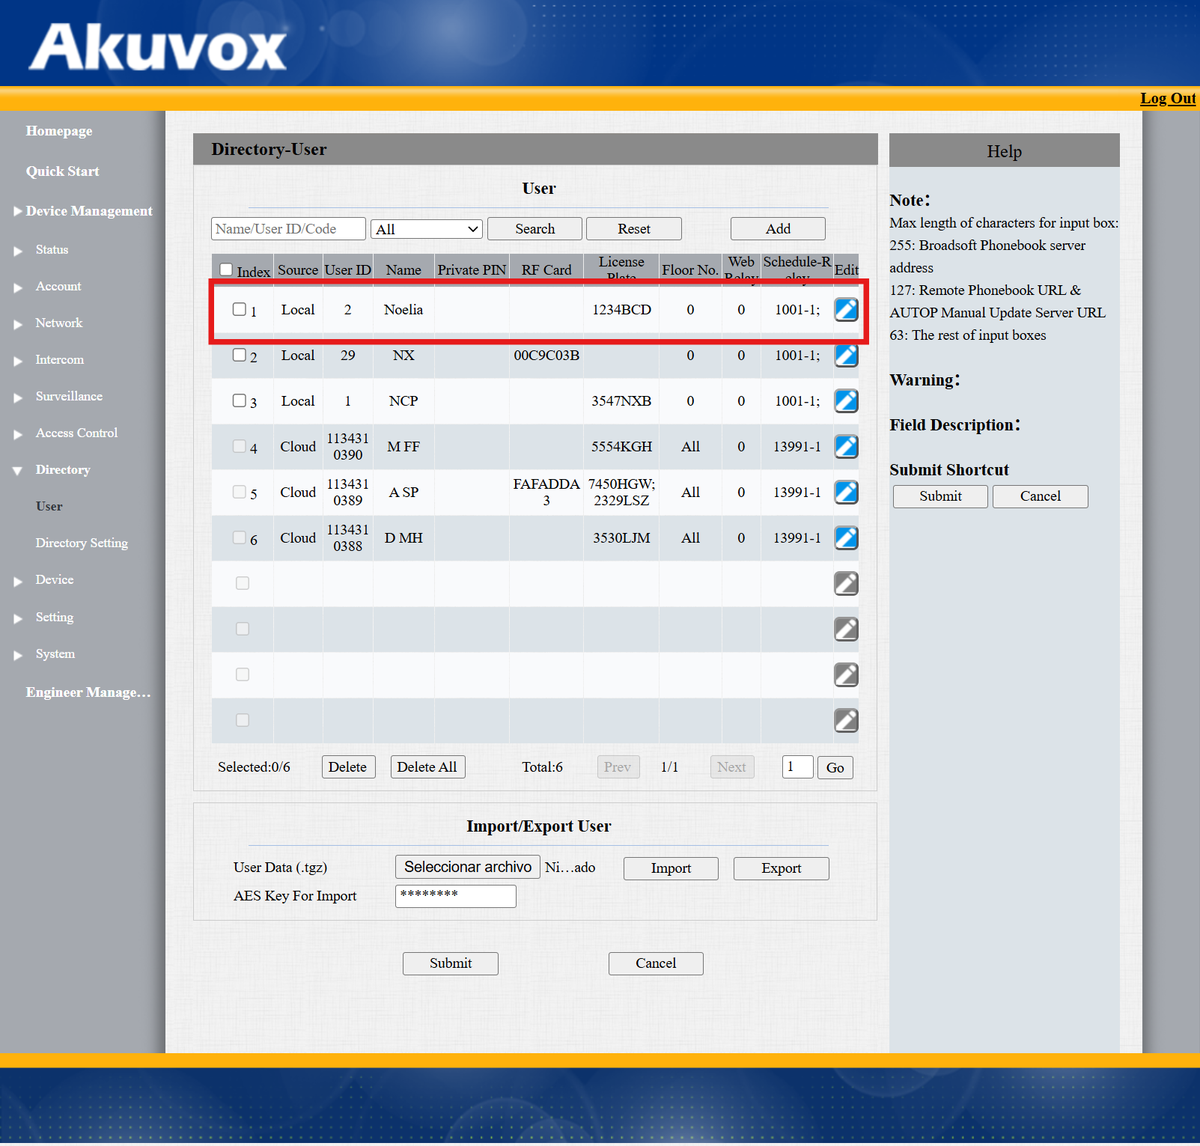The height and width of the screenshot is (1146, 1200).
Task: Edit the Noelia user entry
Action: point(846,309)
